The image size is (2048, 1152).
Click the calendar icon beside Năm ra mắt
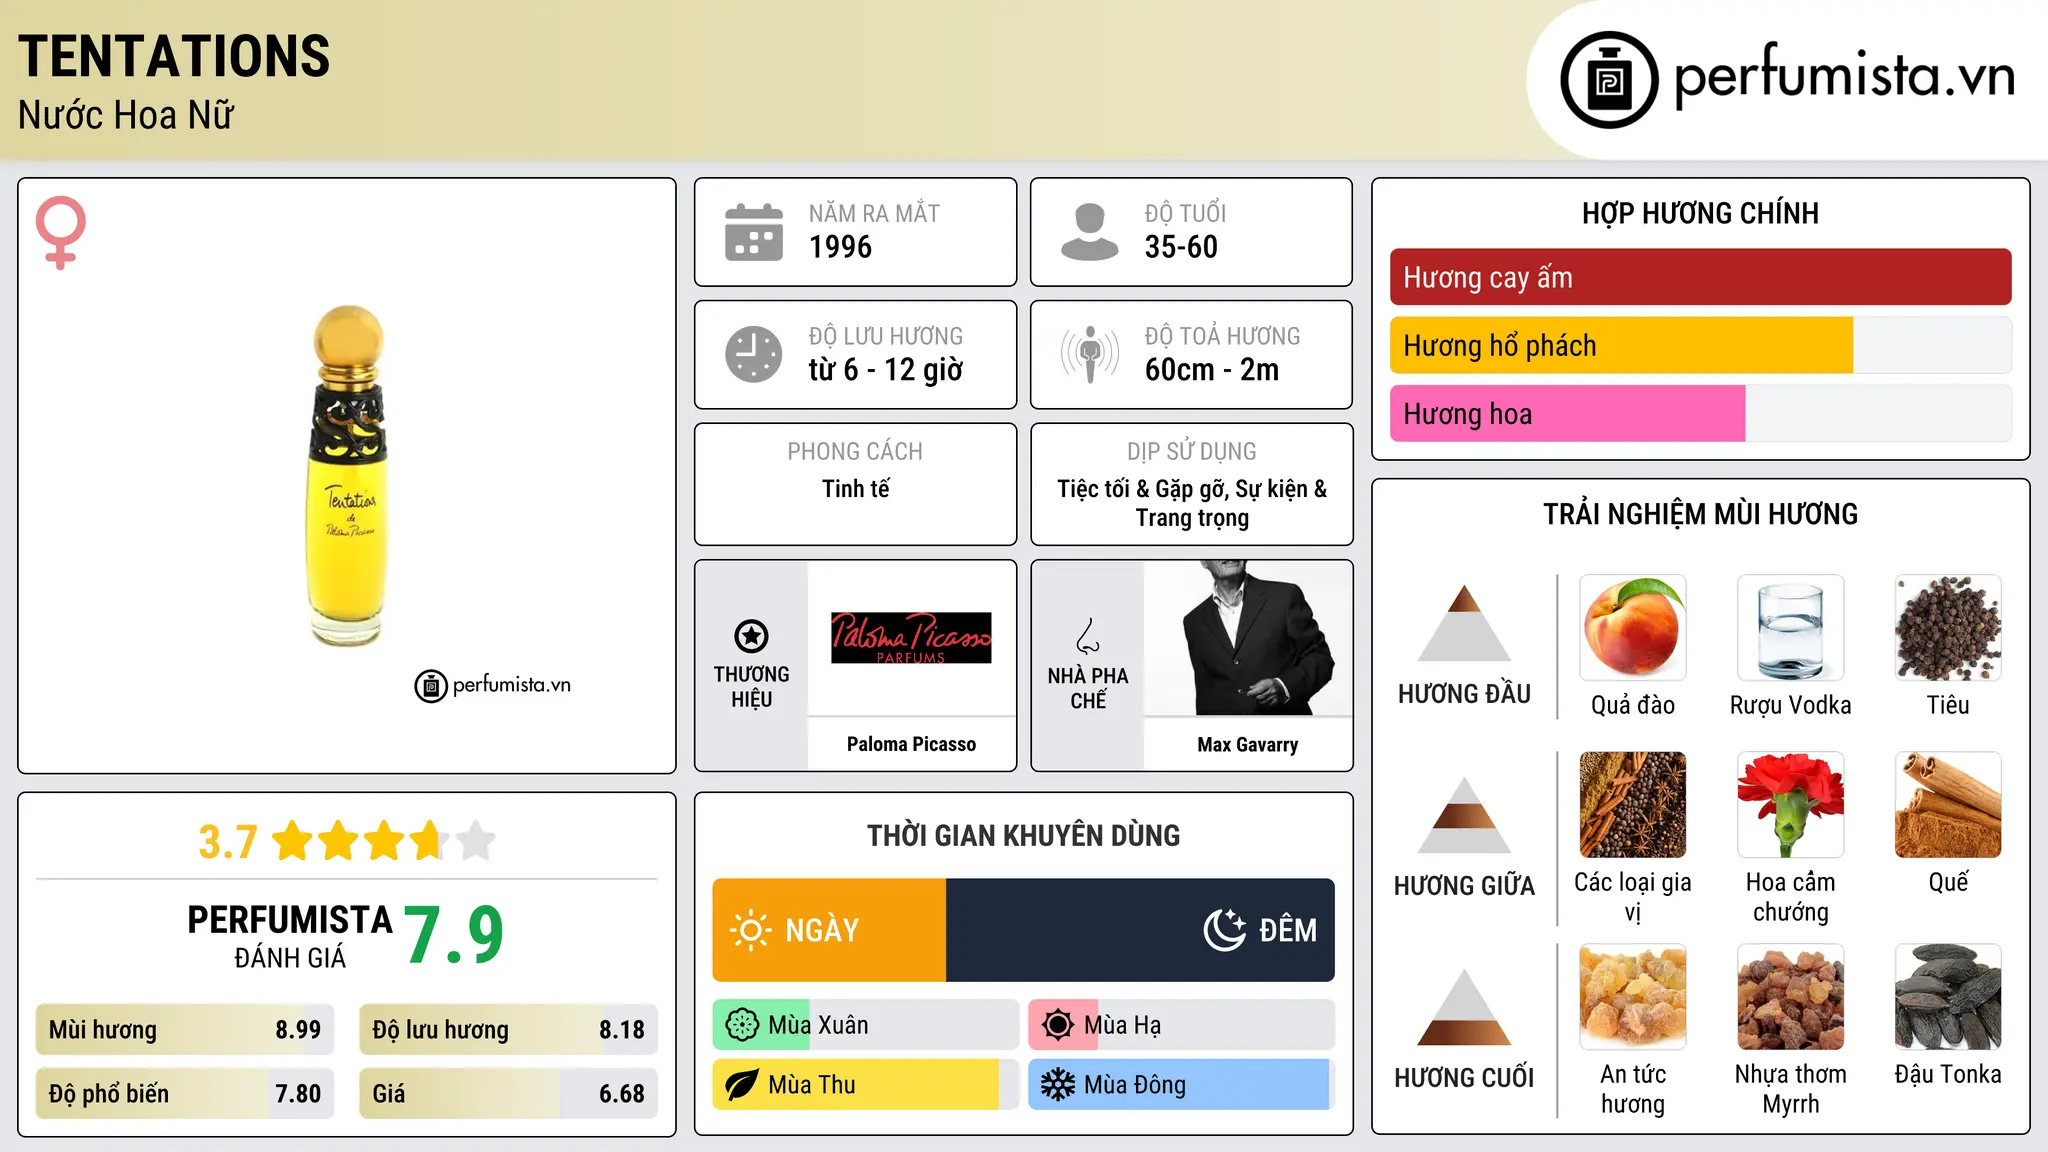[x=754, y=232]
